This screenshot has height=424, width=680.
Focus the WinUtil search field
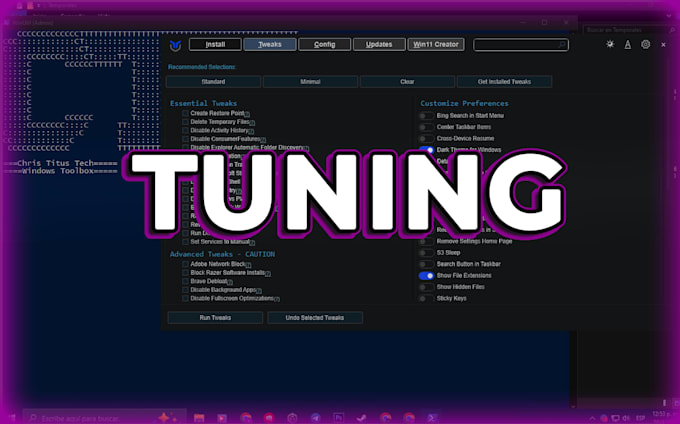(520, 45)
